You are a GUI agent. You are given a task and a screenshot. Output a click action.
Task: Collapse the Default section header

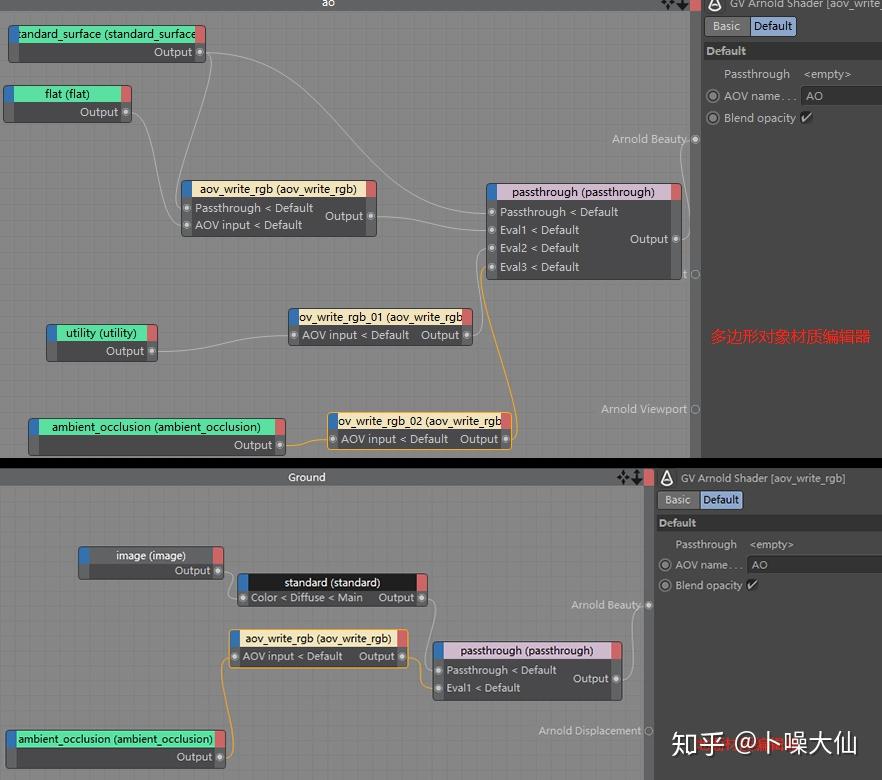coord(726,50)
